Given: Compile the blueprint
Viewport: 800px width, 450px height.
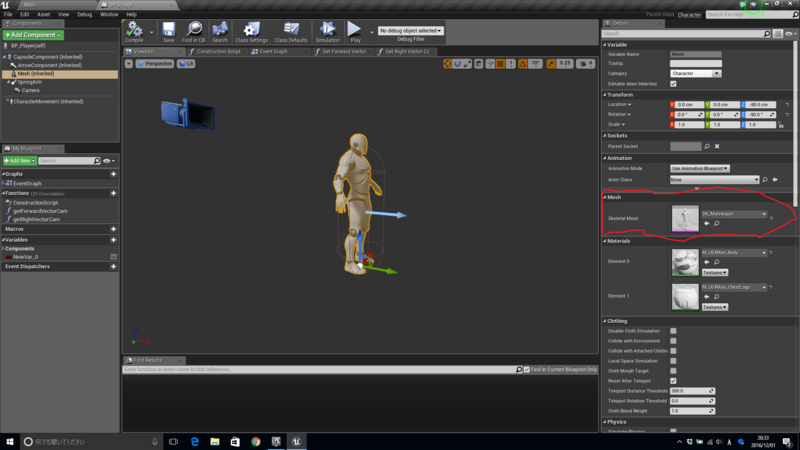Looking at the screenshot, I should pos(134,32).
